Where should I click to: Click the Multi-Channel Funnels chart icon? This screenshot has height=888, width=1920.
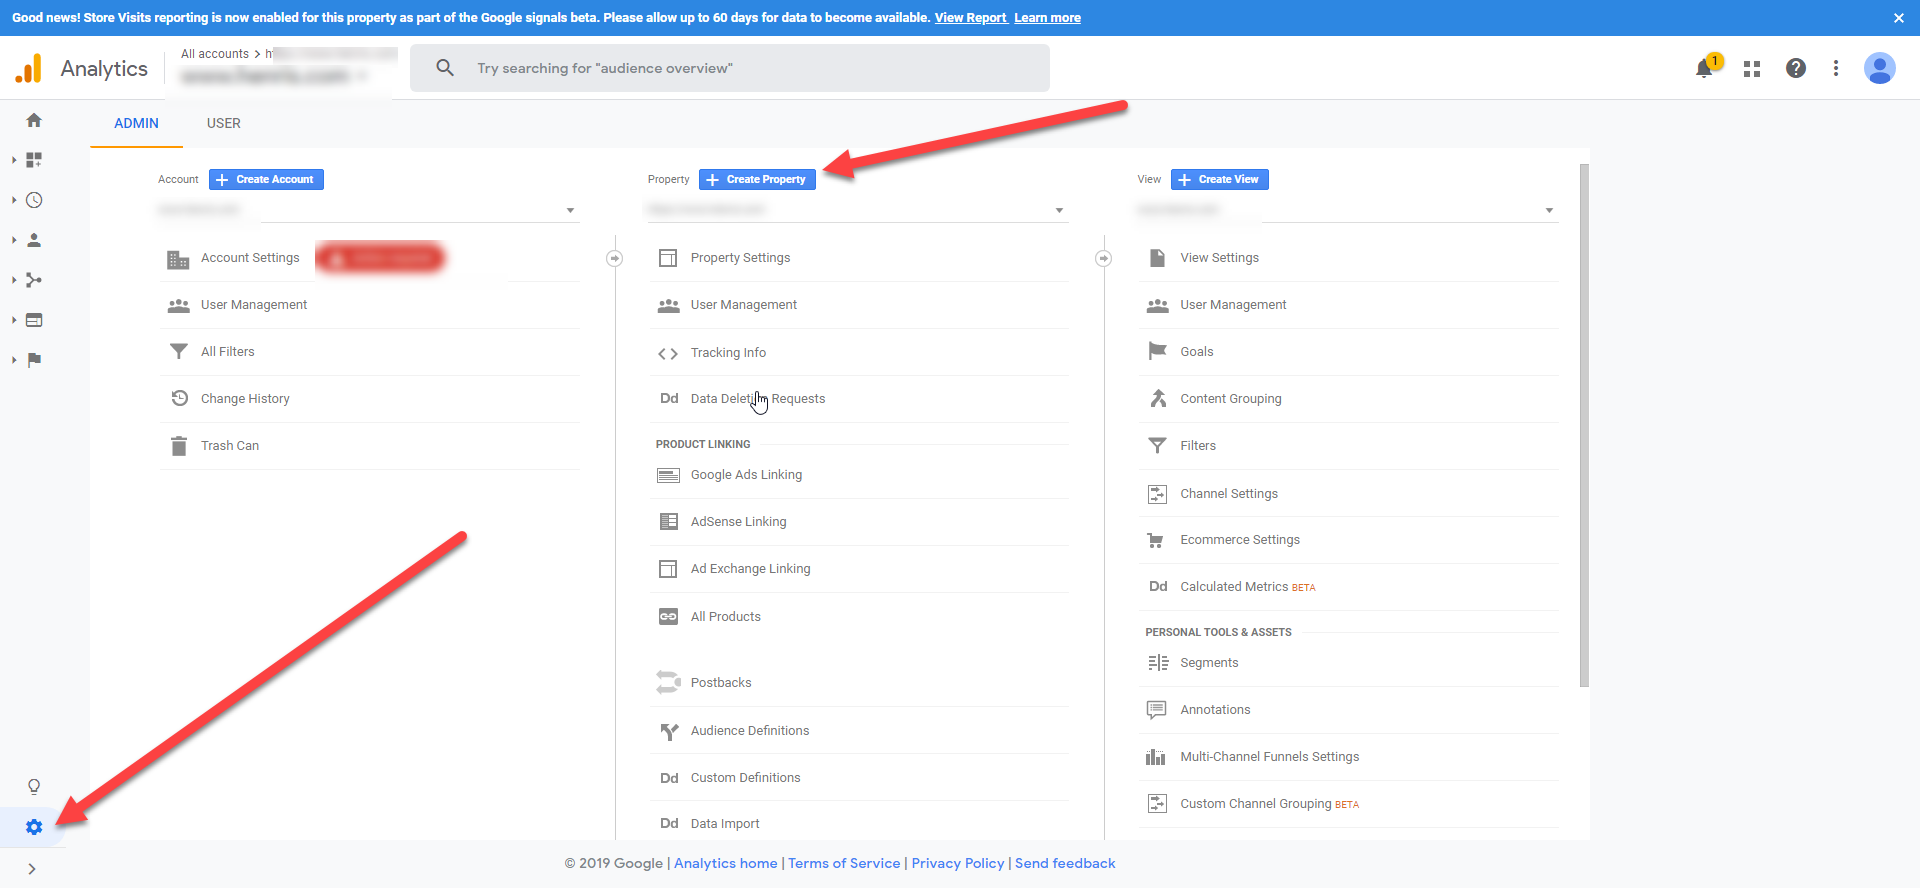[1156, 757]
